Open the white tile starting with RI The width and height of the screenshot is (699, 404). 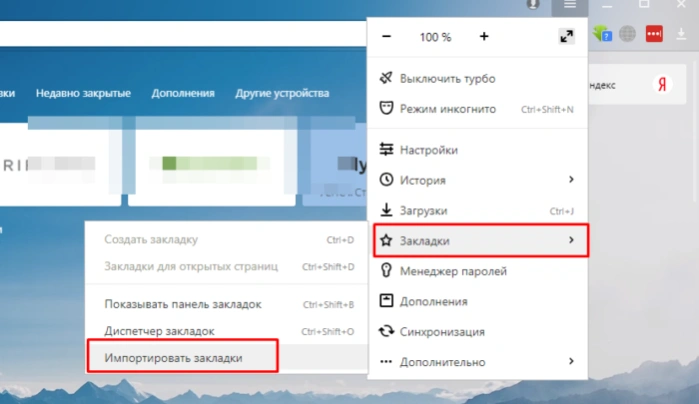tap(60, 164)
